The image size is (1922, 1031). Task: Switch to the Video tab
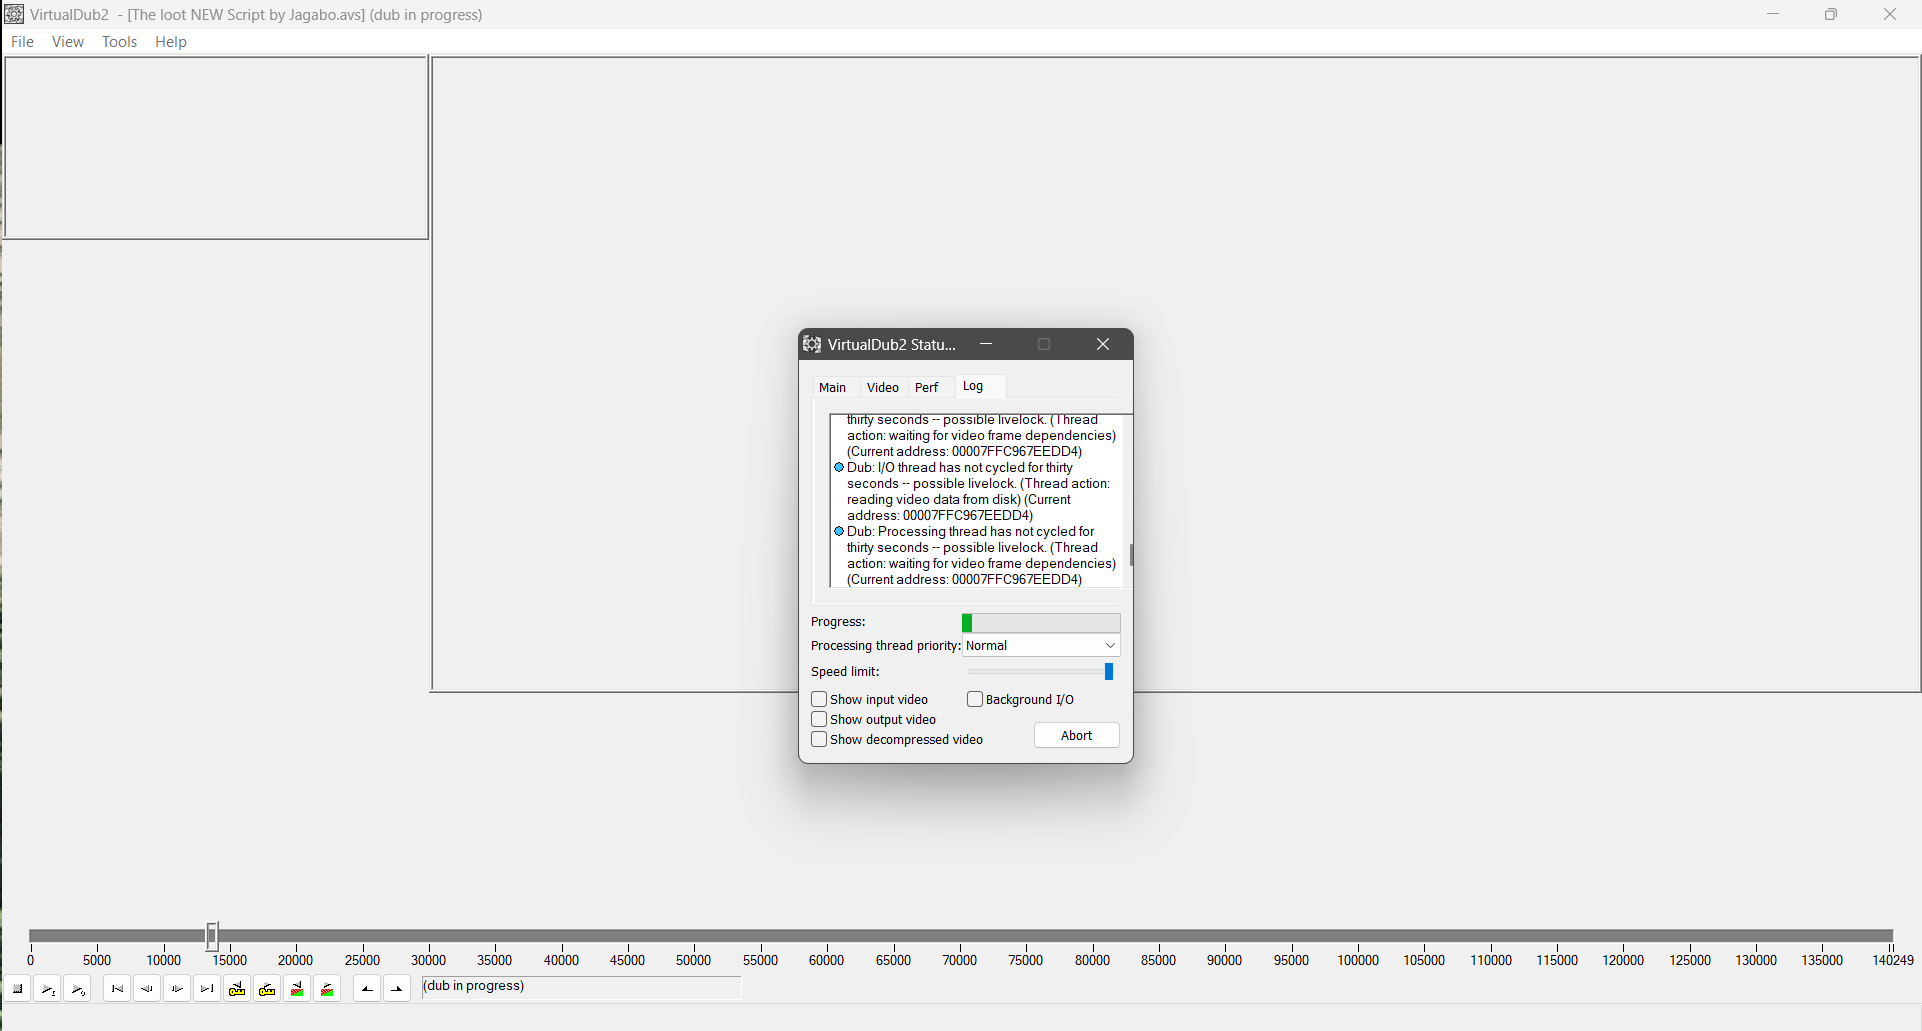[x=883, y=388]
